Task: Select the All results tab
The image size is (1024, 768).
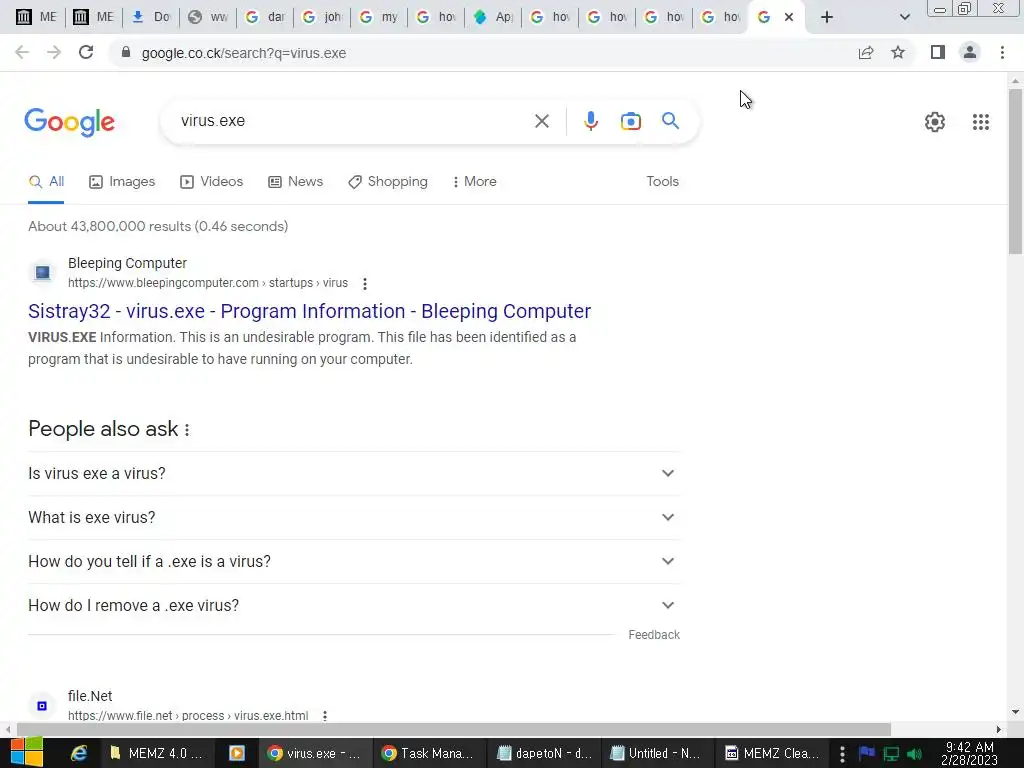Action: click(x=46, y=182)
